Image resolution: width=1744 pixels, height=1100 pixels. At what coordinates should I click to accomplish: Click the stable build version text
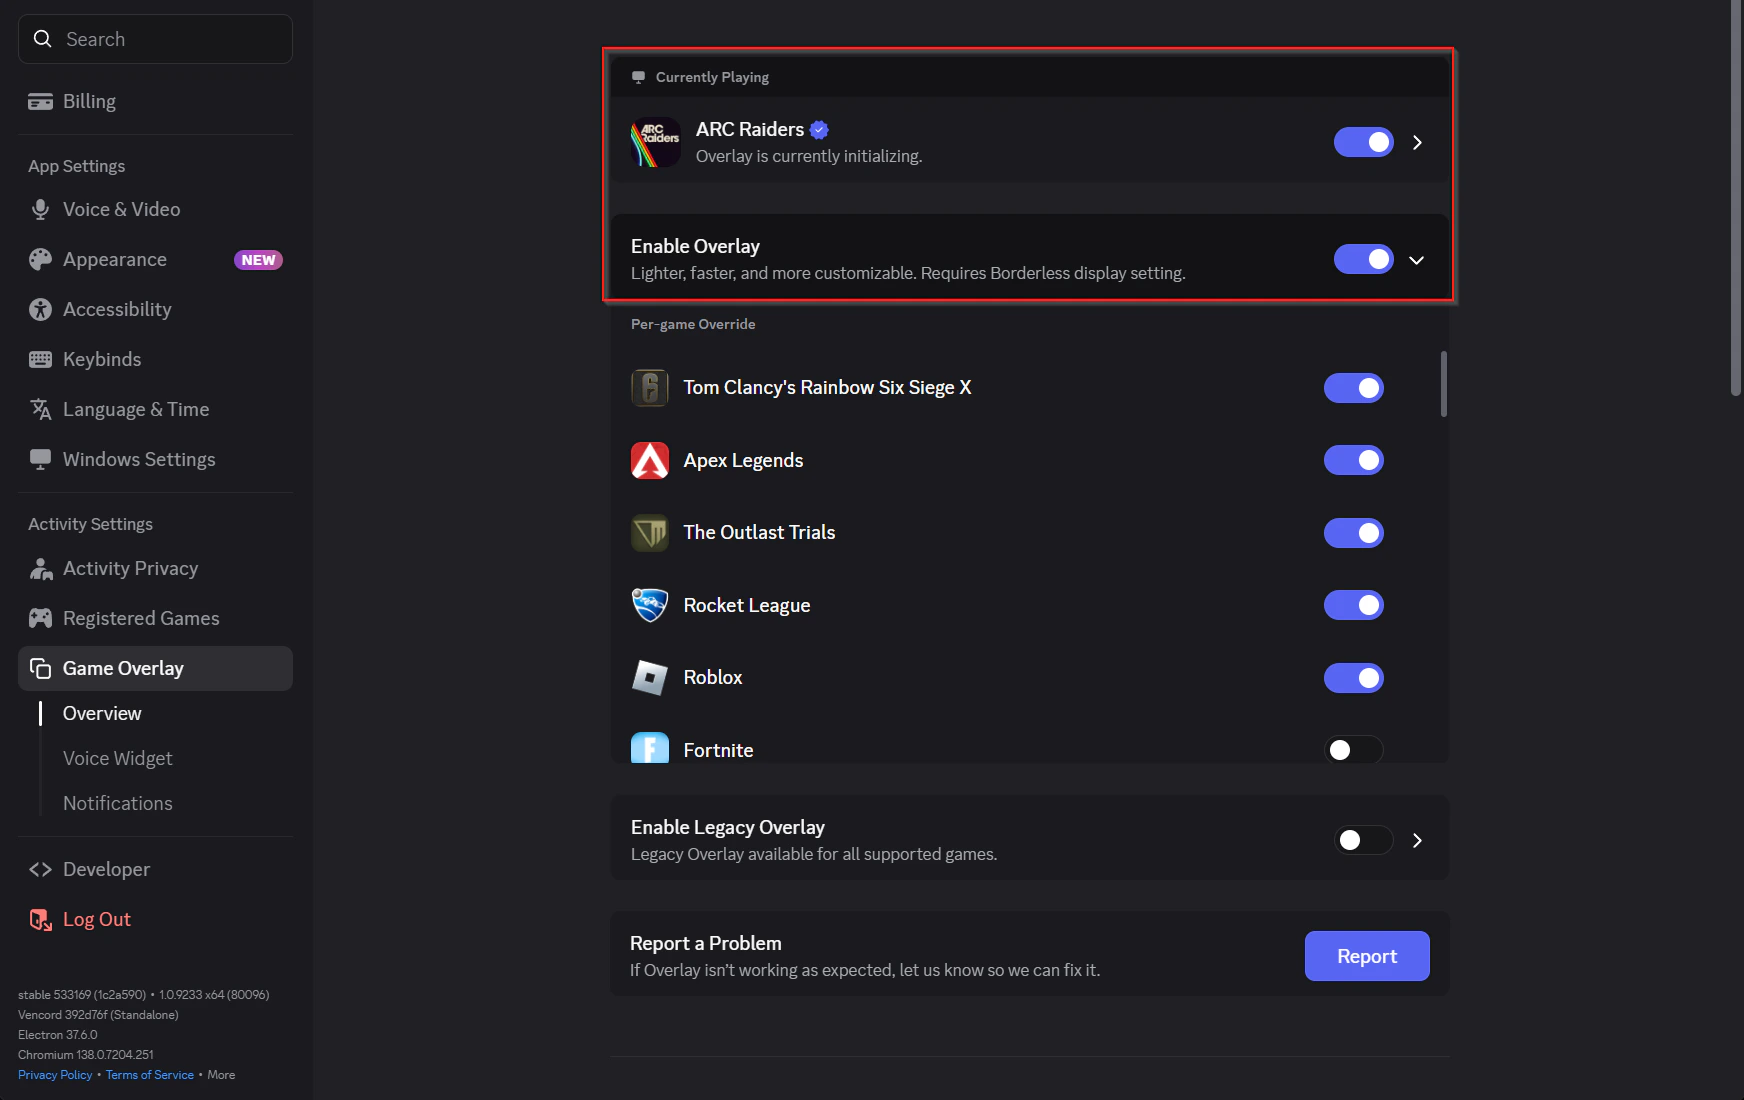[143, 995]
